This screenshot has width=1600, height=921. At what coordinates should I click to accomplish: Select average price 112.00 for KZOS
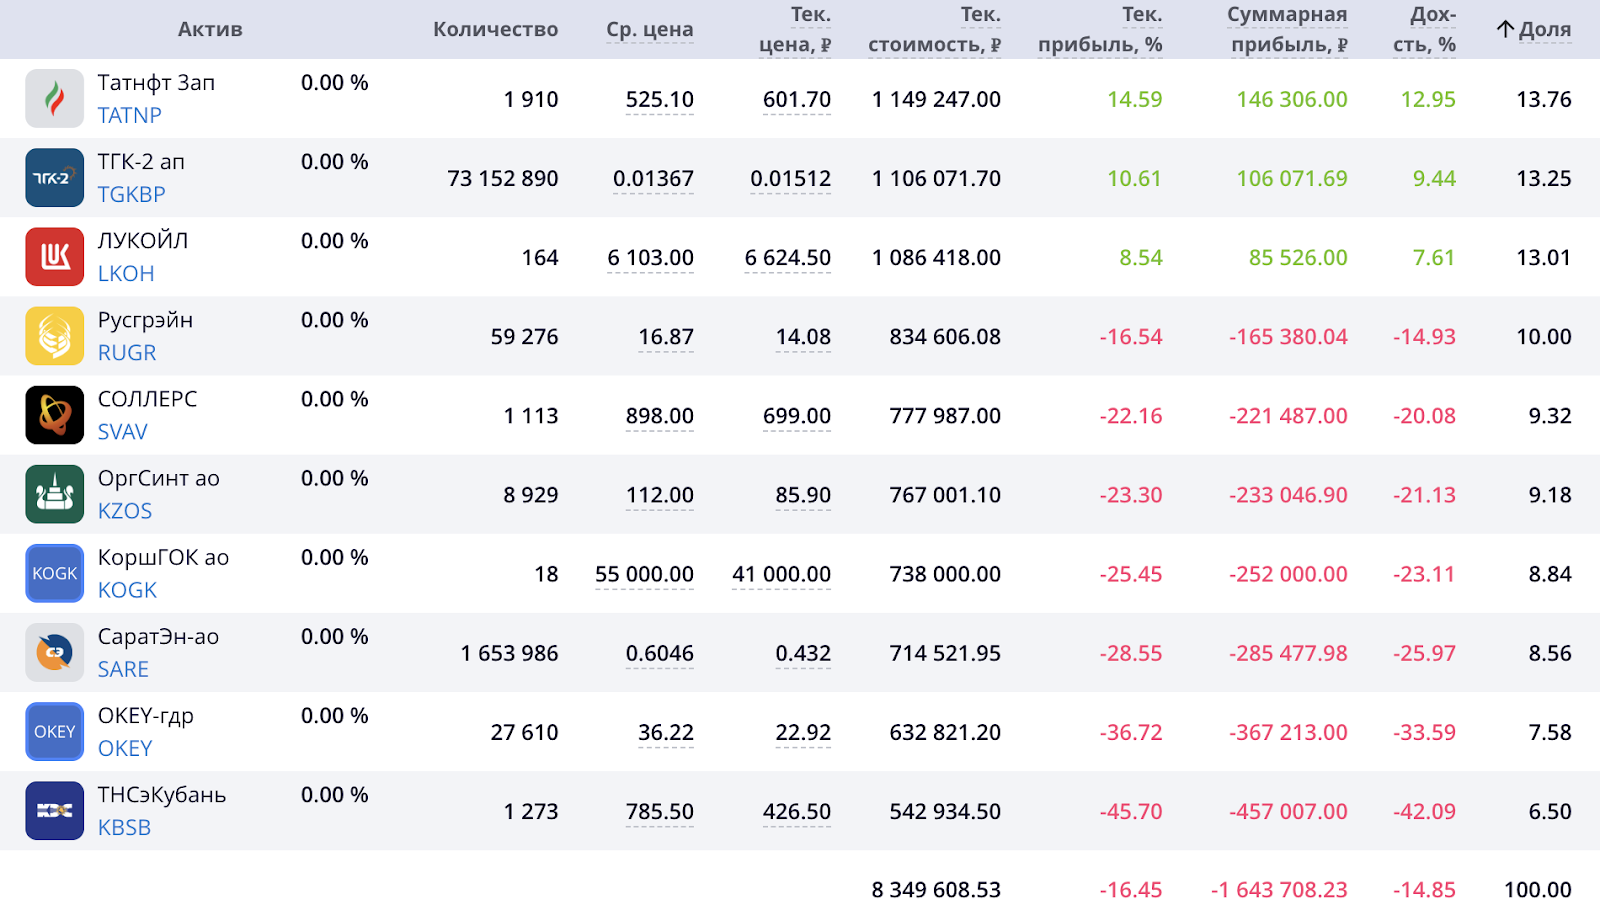click(660, 495)
